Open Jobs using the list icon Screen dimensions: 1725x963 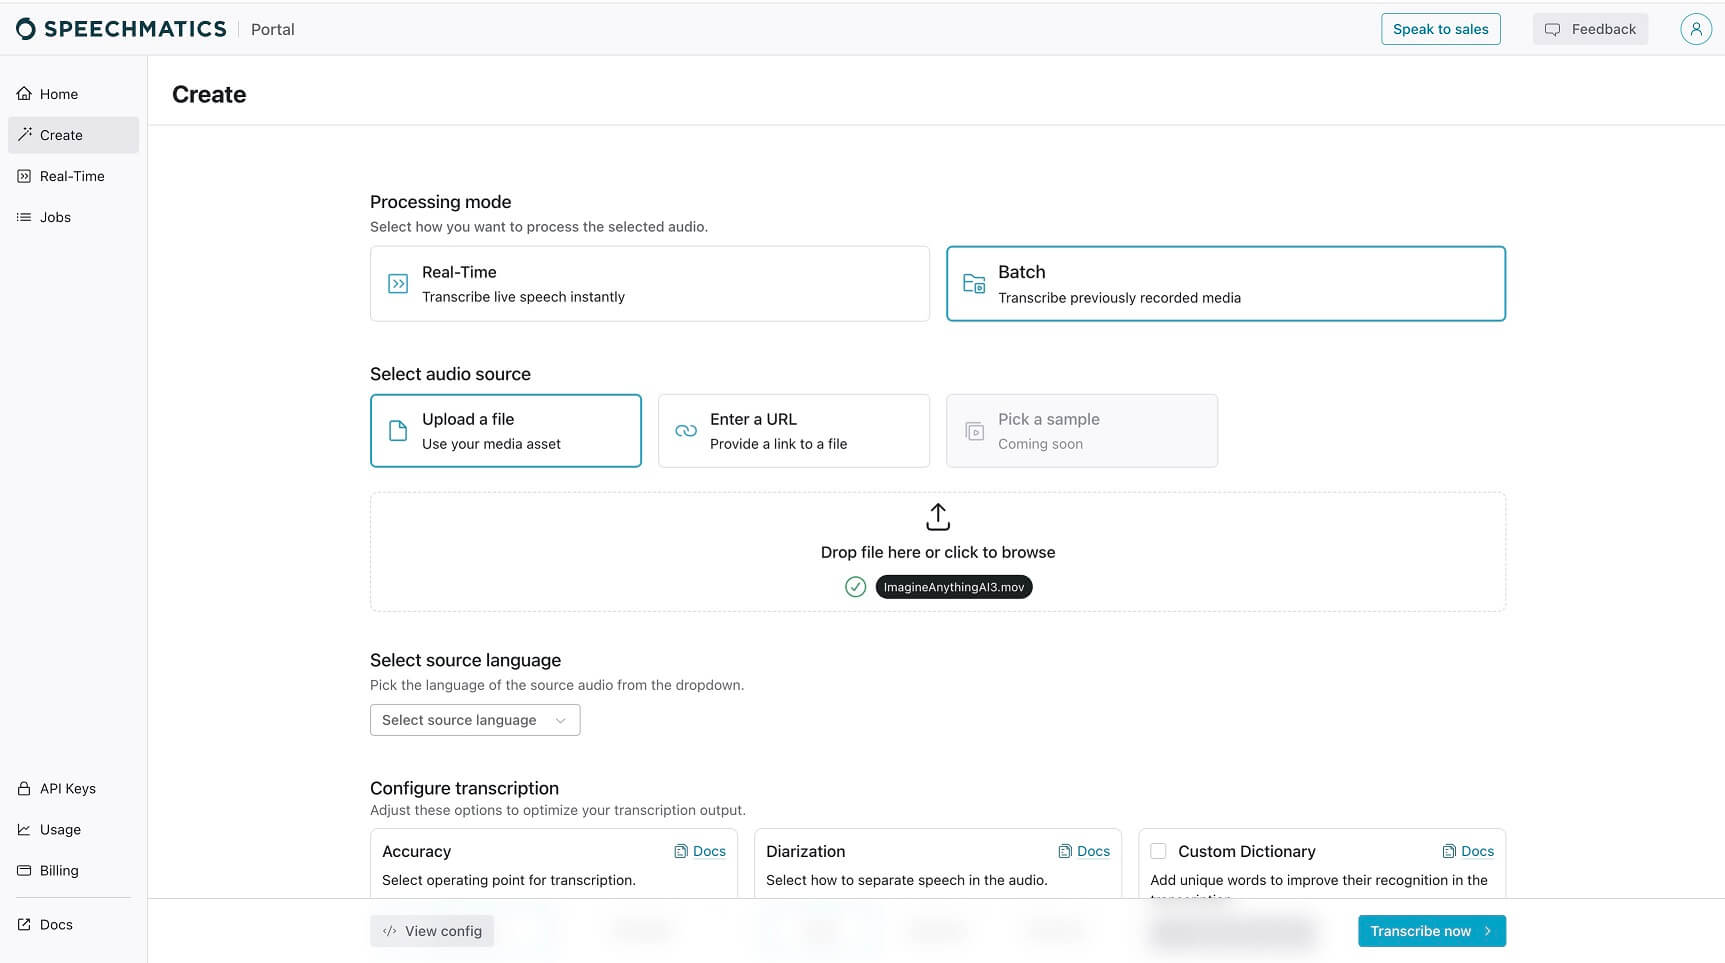(x=25, y=217)
